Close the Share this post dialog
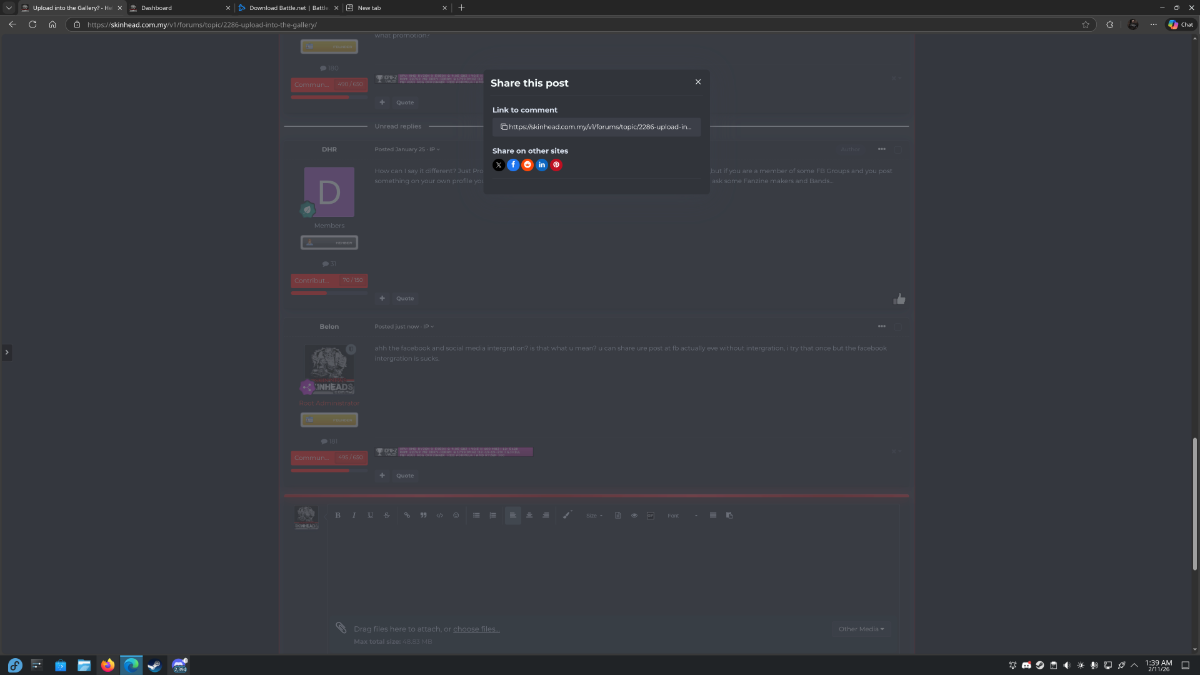 coord(698,82)
